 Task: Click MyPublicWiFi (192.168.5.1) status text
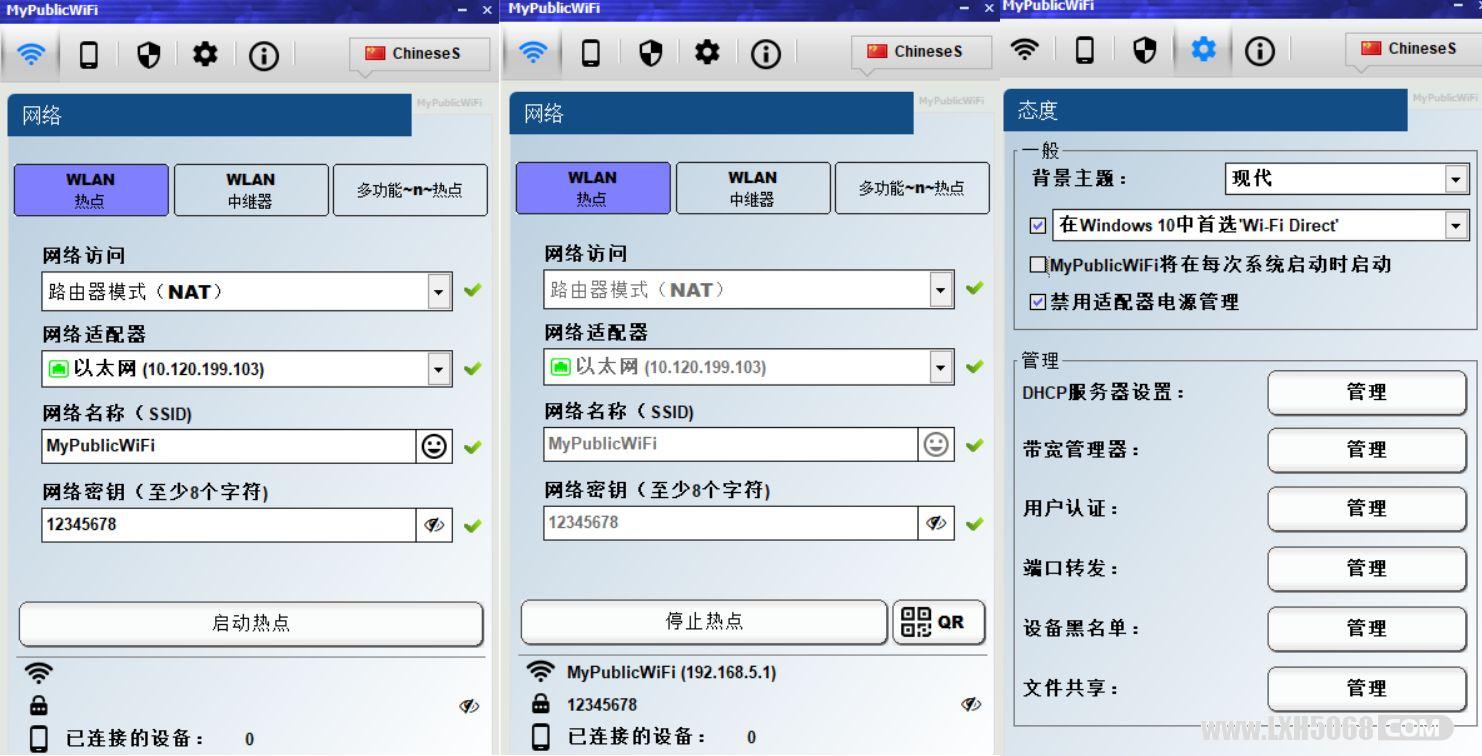point(671,673)
